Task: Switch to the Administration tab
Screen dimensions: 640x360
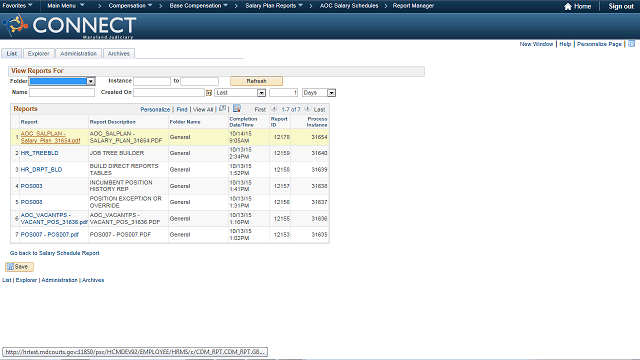Action: click(78, 53)
